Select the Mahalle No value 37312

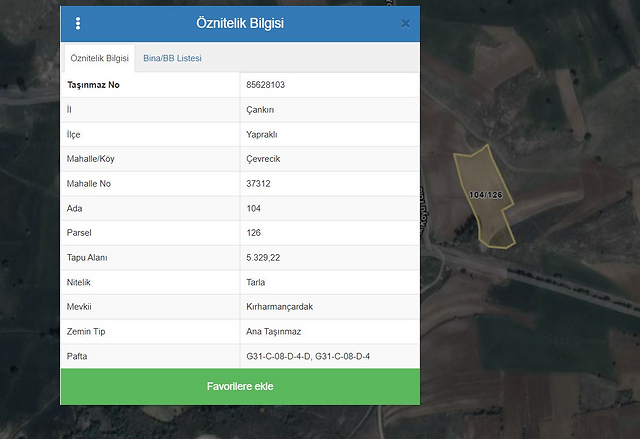(259, 184)
